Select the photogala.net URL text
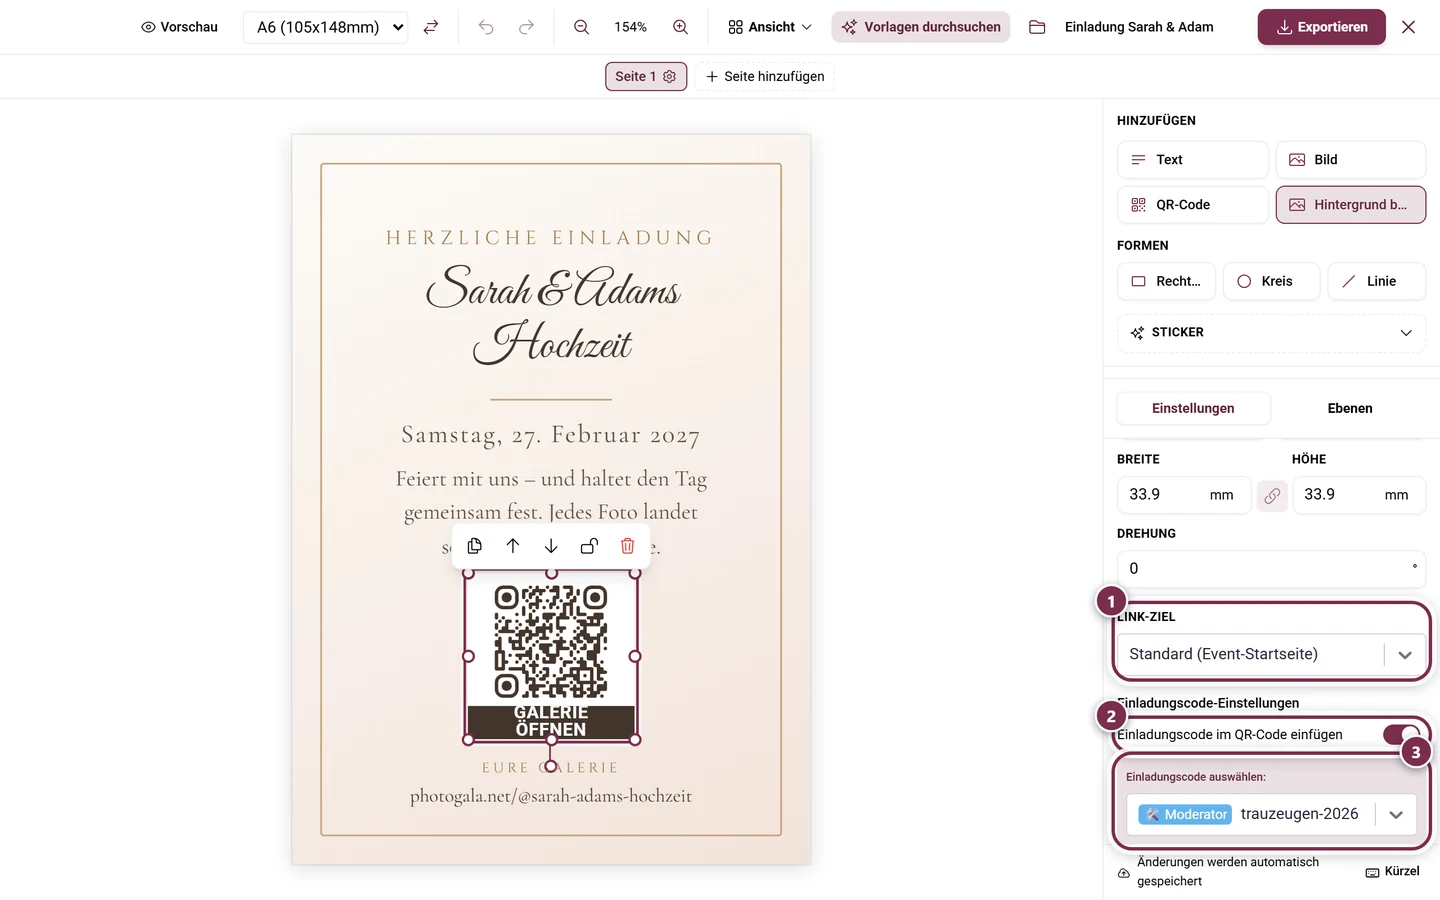1440x900 pixels. click(x=551, y=797)
